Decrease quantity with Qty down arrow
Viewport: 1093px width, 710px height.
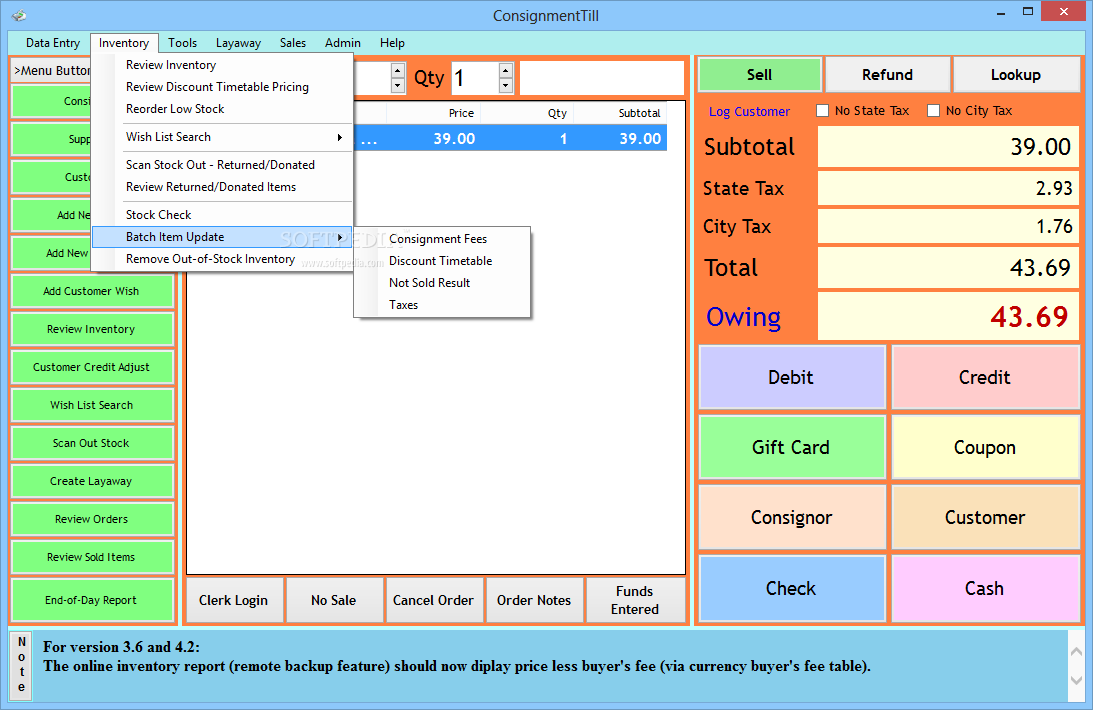[x=506, y=86]
